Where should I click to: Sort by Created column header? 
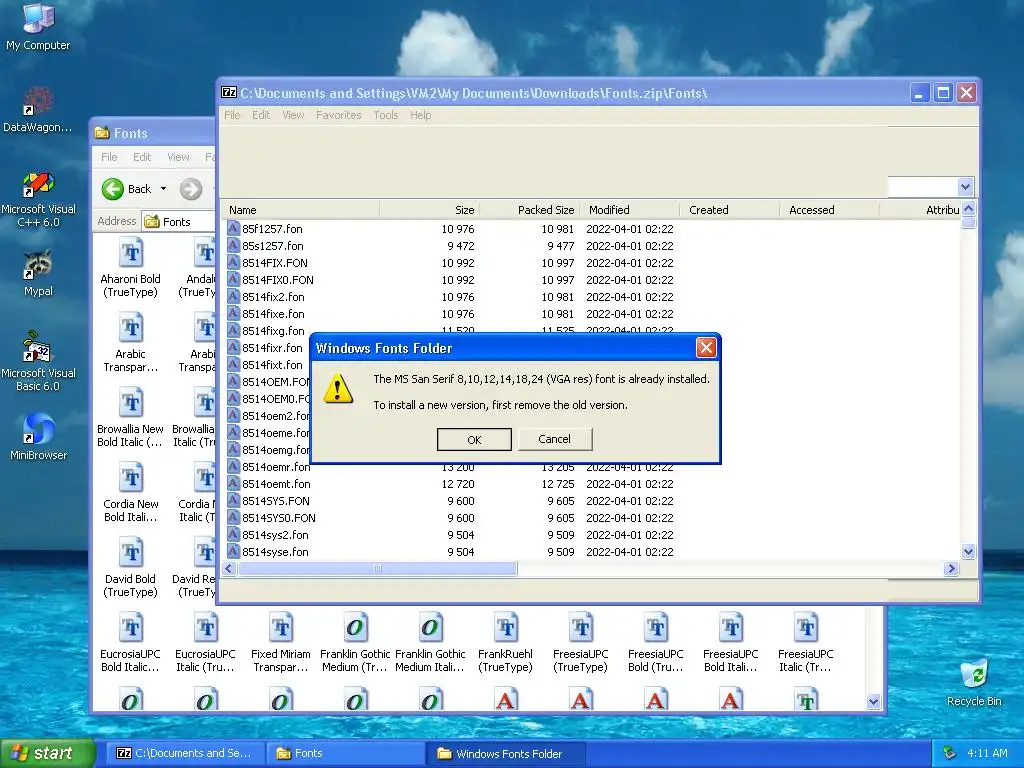(x=729, y=210)
